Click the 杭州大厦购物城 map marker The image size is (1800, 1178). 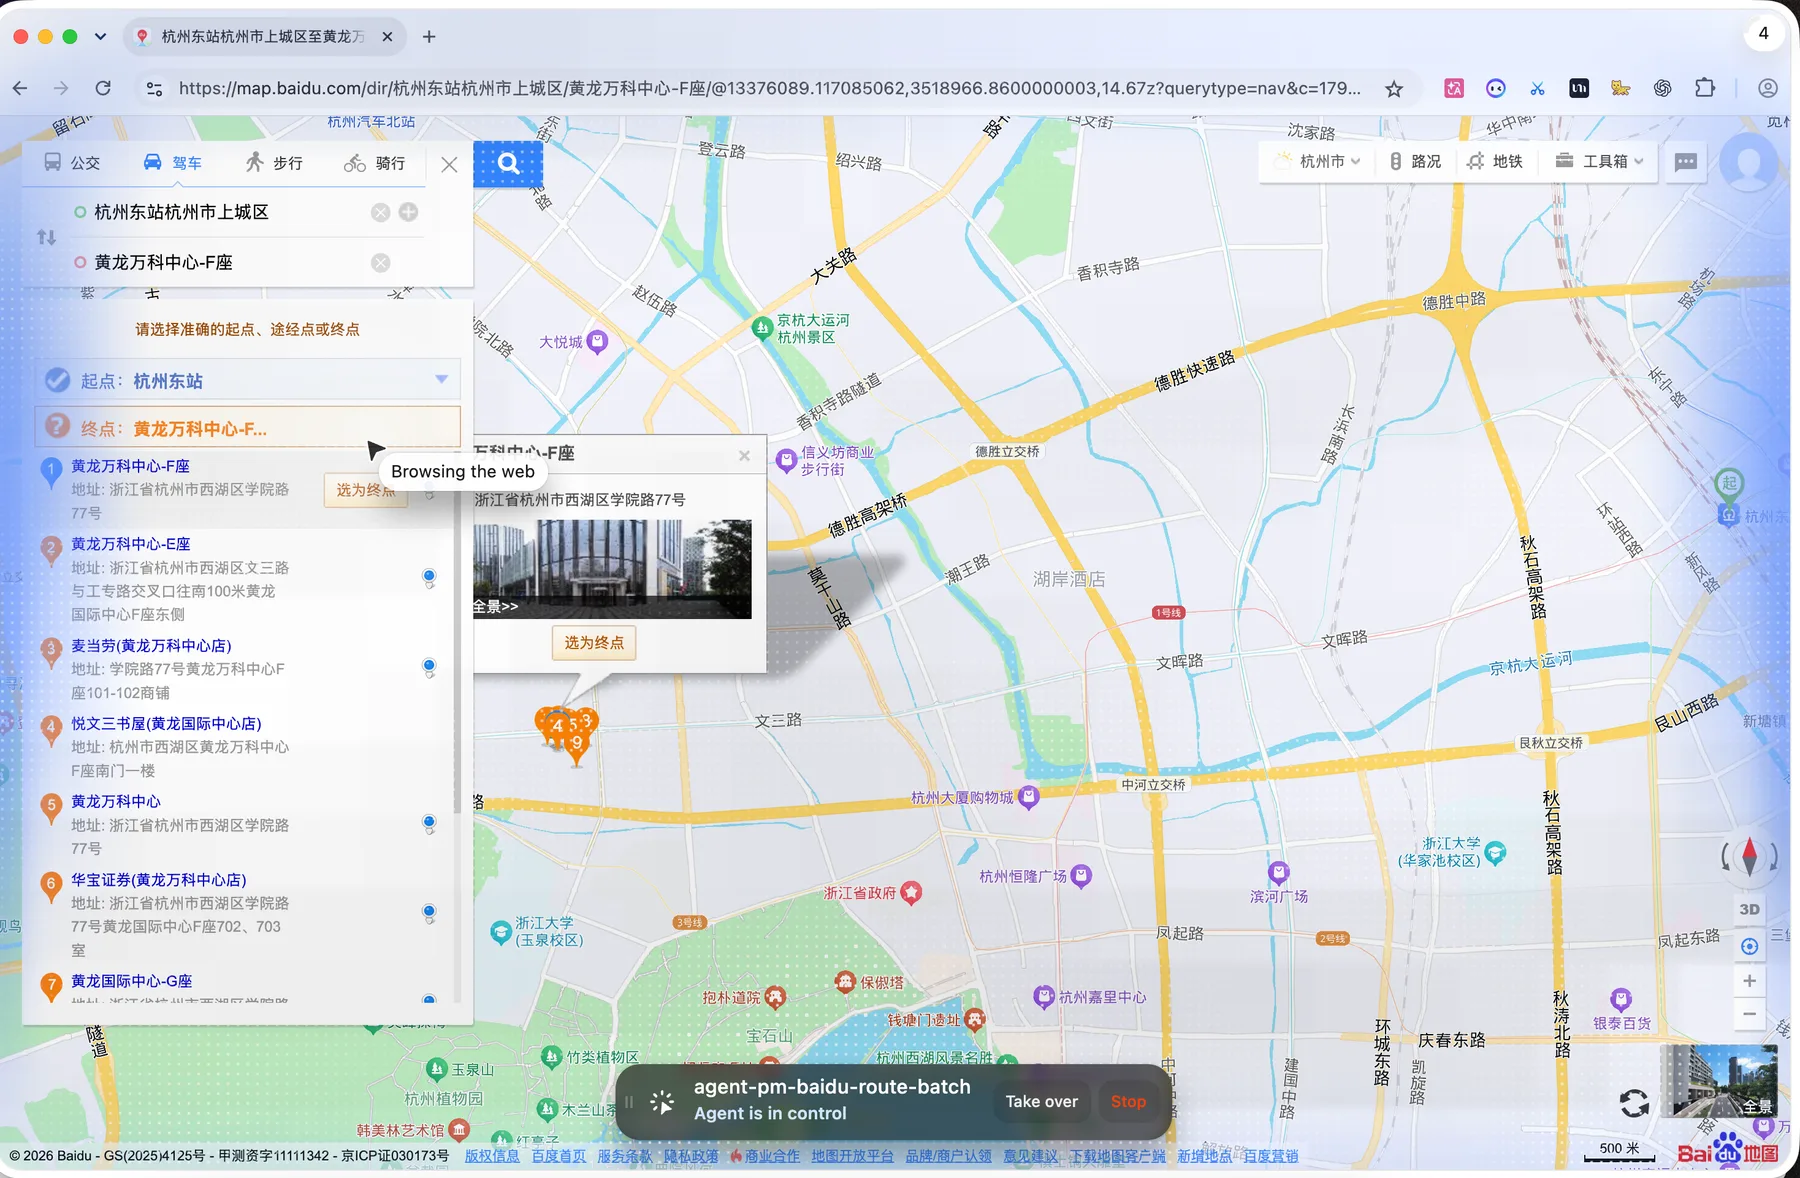pos(1029,797)
